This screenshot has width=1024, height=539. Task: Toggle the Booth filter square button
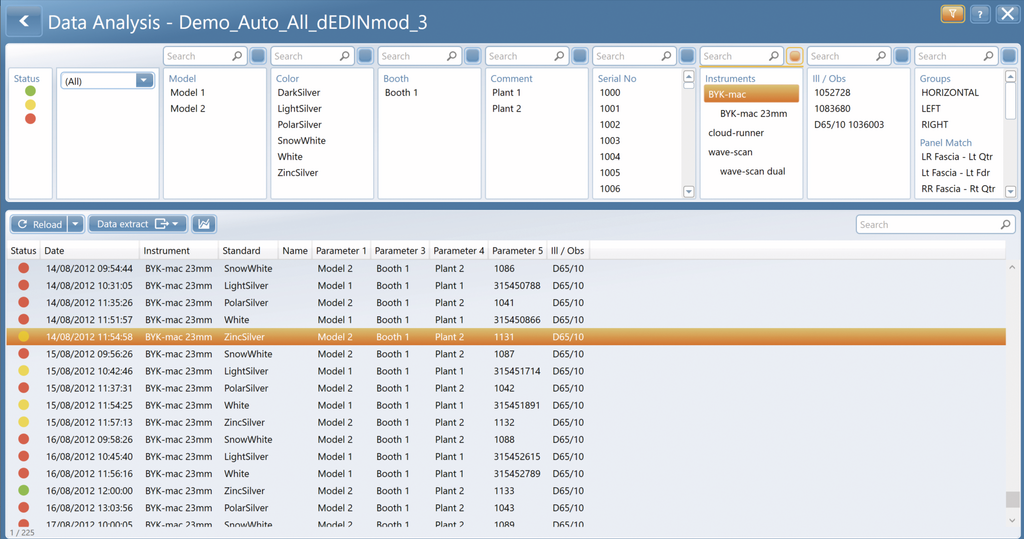473,56
